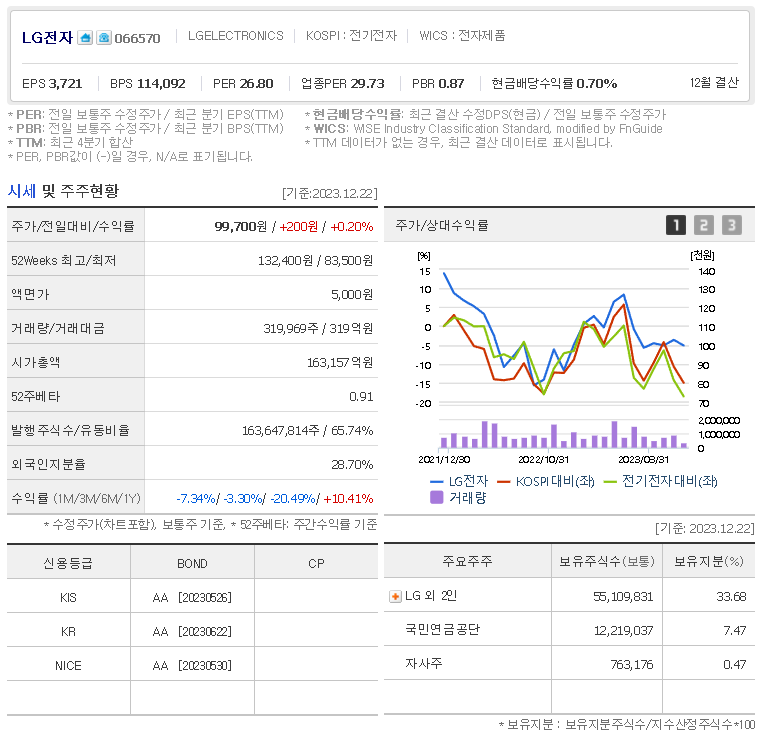Click WICS : 전자제품 classification
Screen dimensions: 769x745
(462, 36)
